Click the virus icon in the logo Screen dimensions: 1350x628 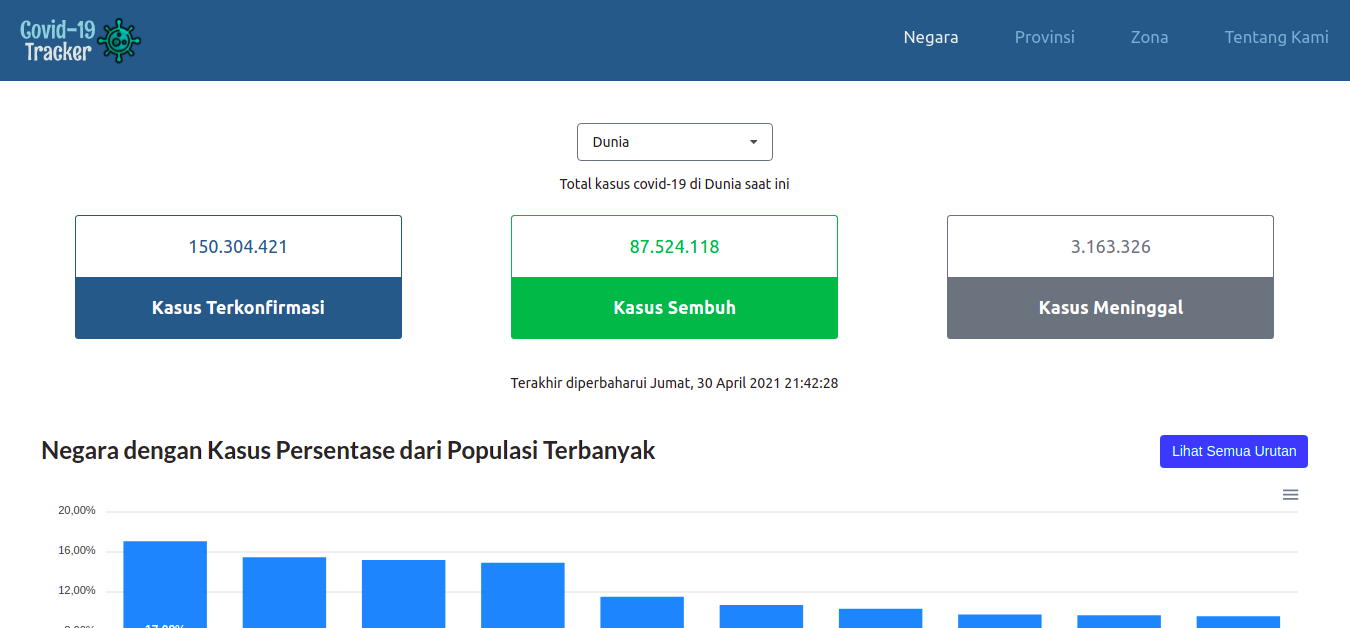pyautogui.click(x=120, y=41)
